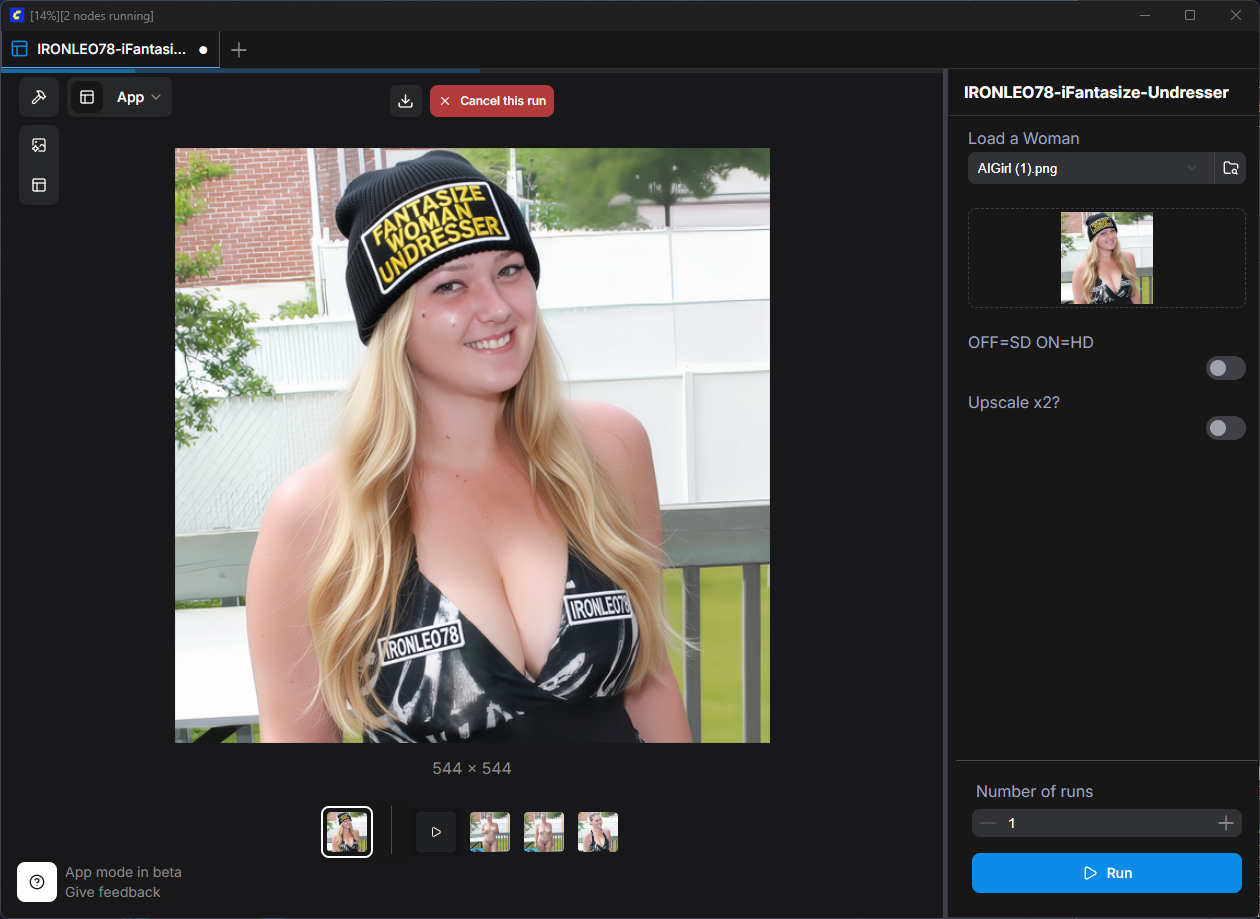
Task: Click the blue Run button
Action: point(1107,873)
